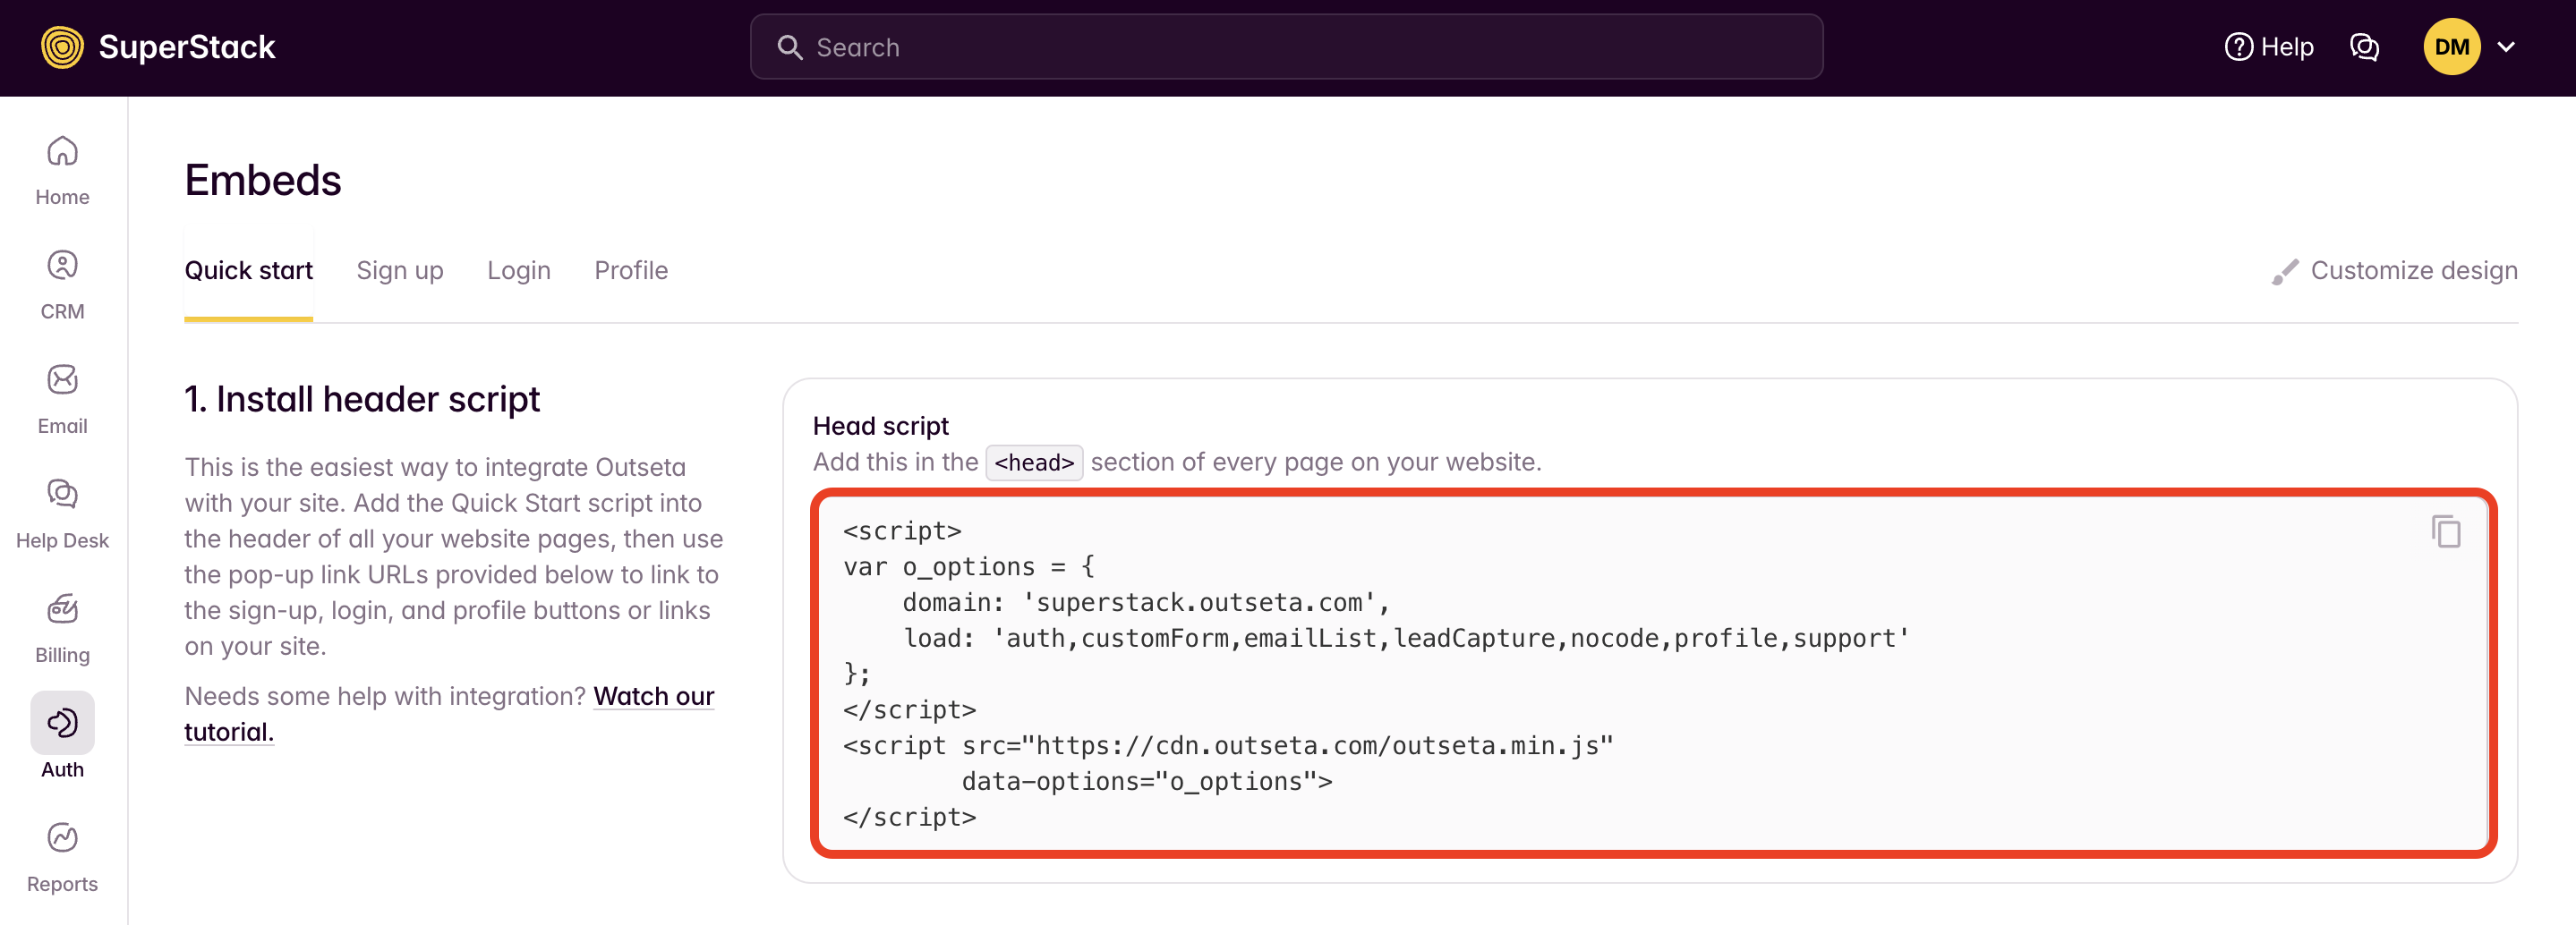This screenshot has width=2576, height=925.
Task: Open the chat messages icon in header
Action: point(2364,47)
